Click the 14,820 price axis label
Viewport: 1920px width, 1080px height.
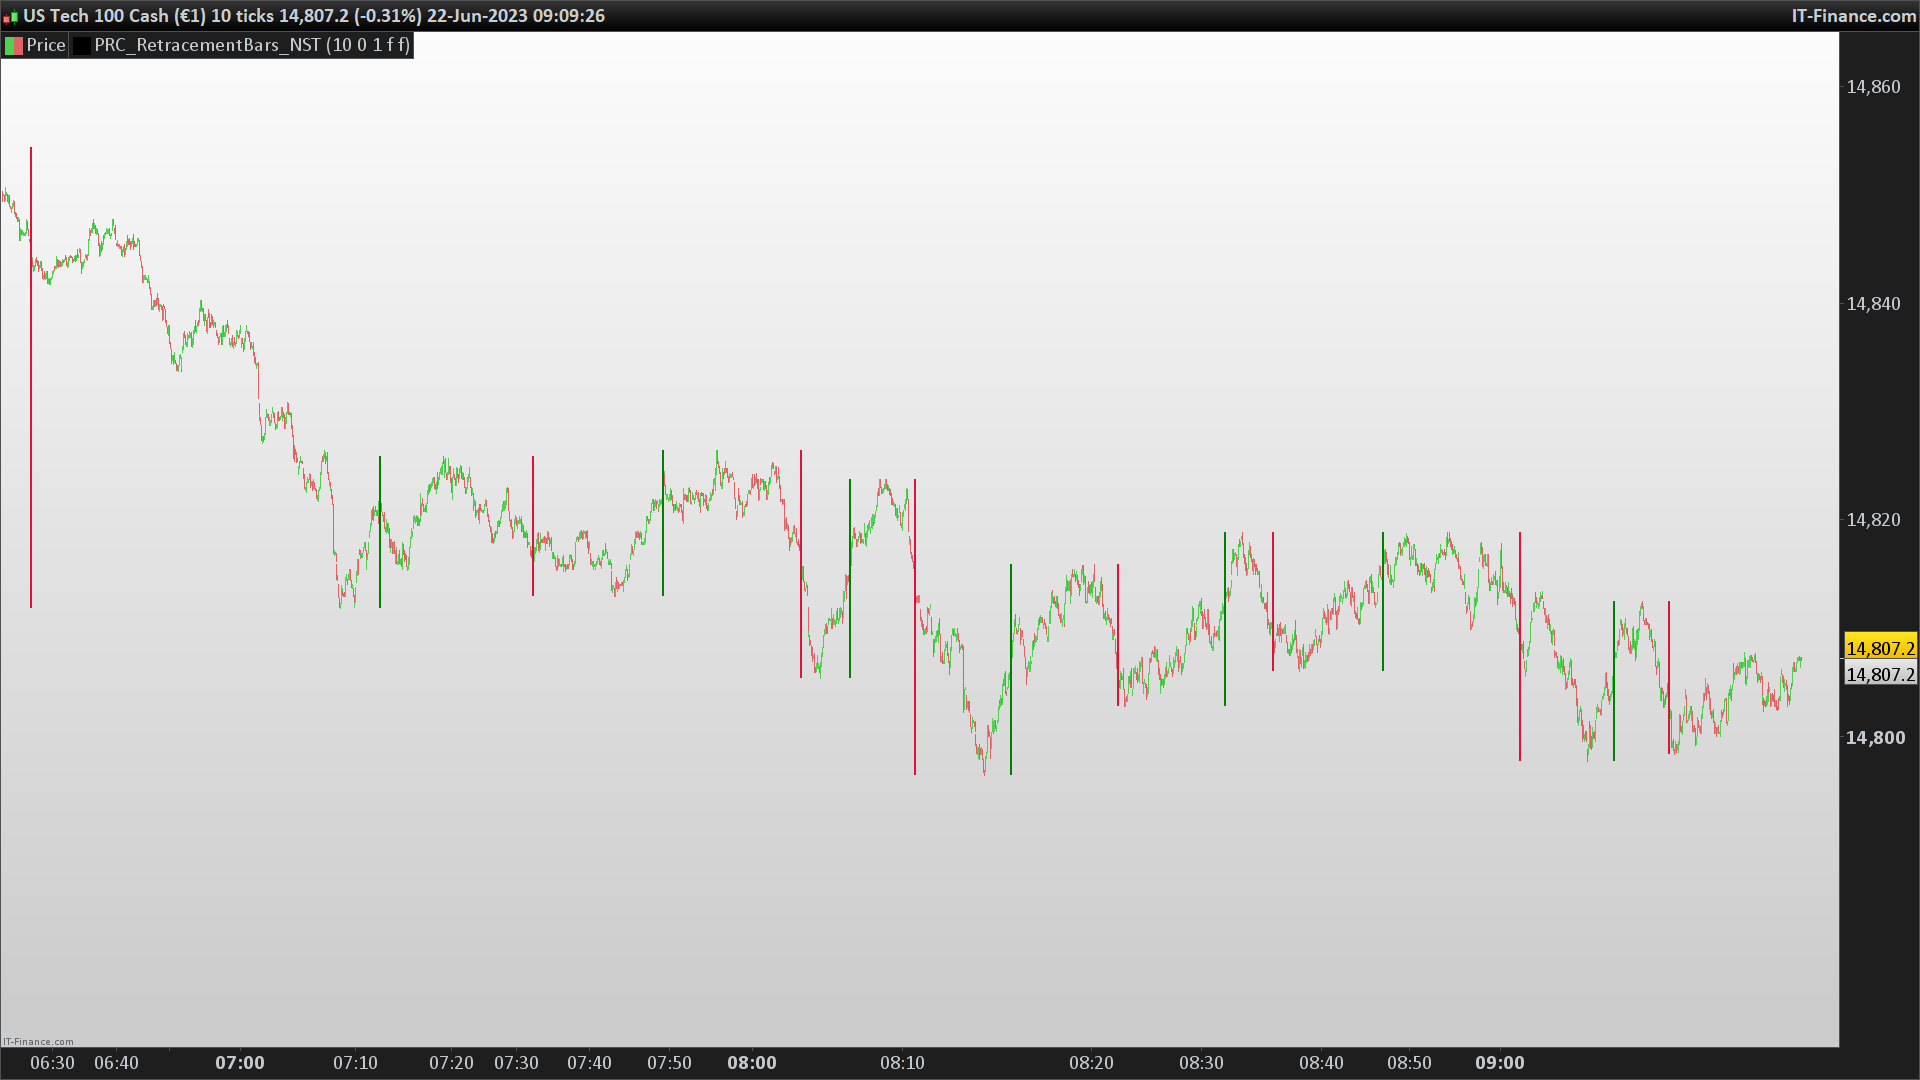click(1873, 520)
